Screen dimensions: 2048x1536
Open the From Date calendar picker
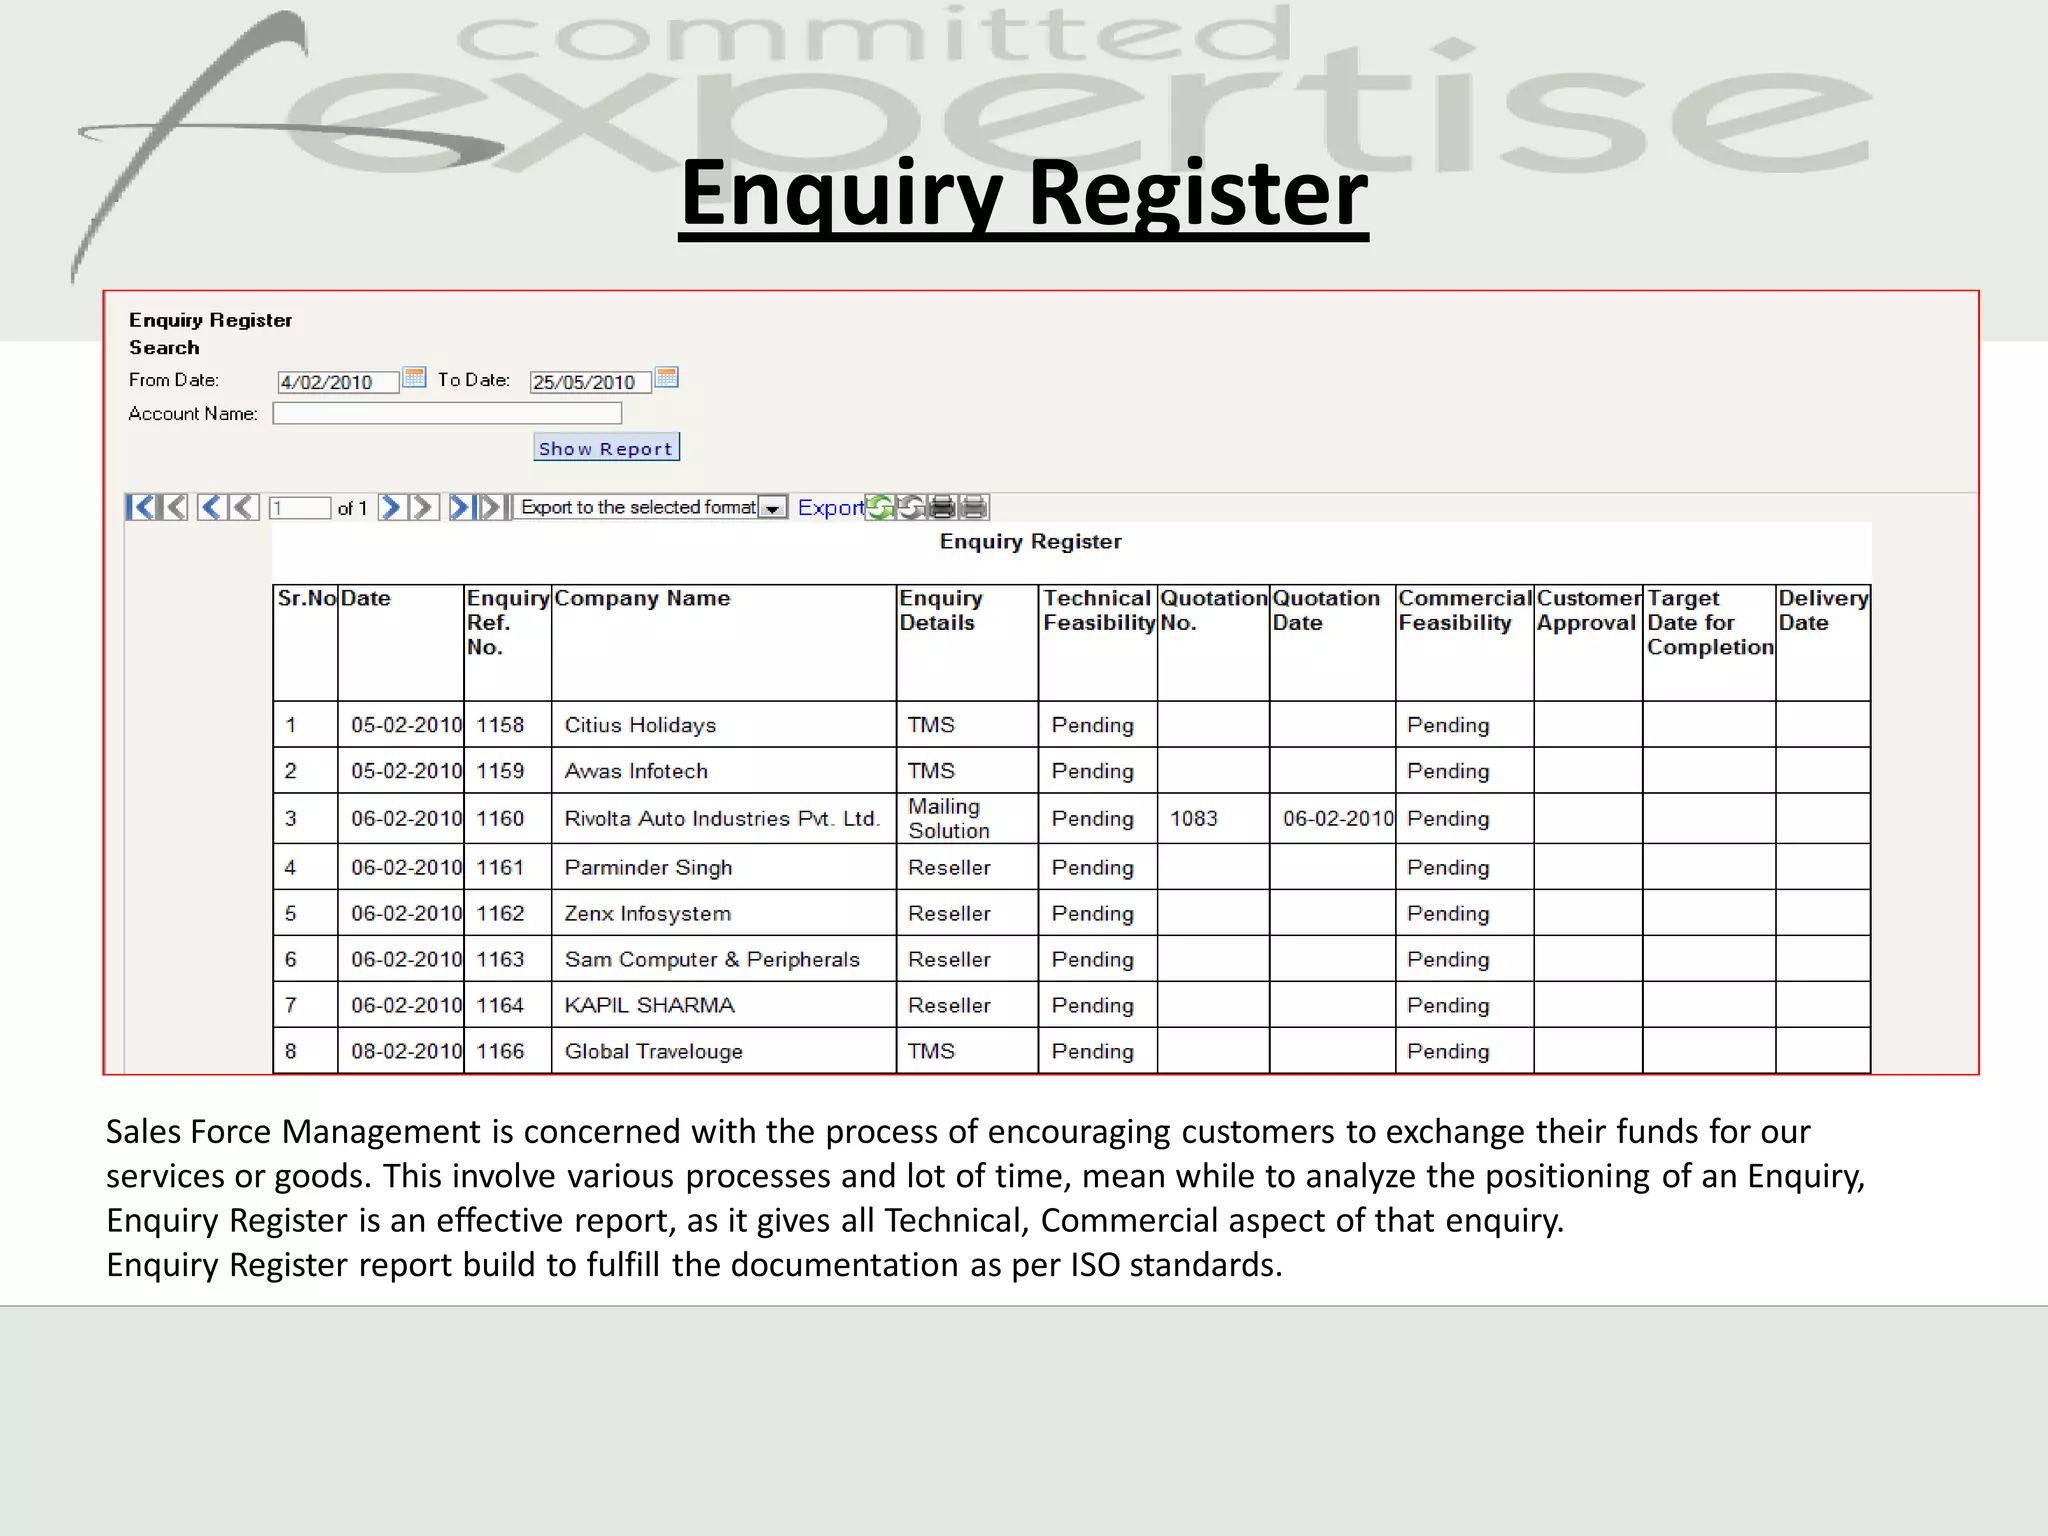pos(414,378)
